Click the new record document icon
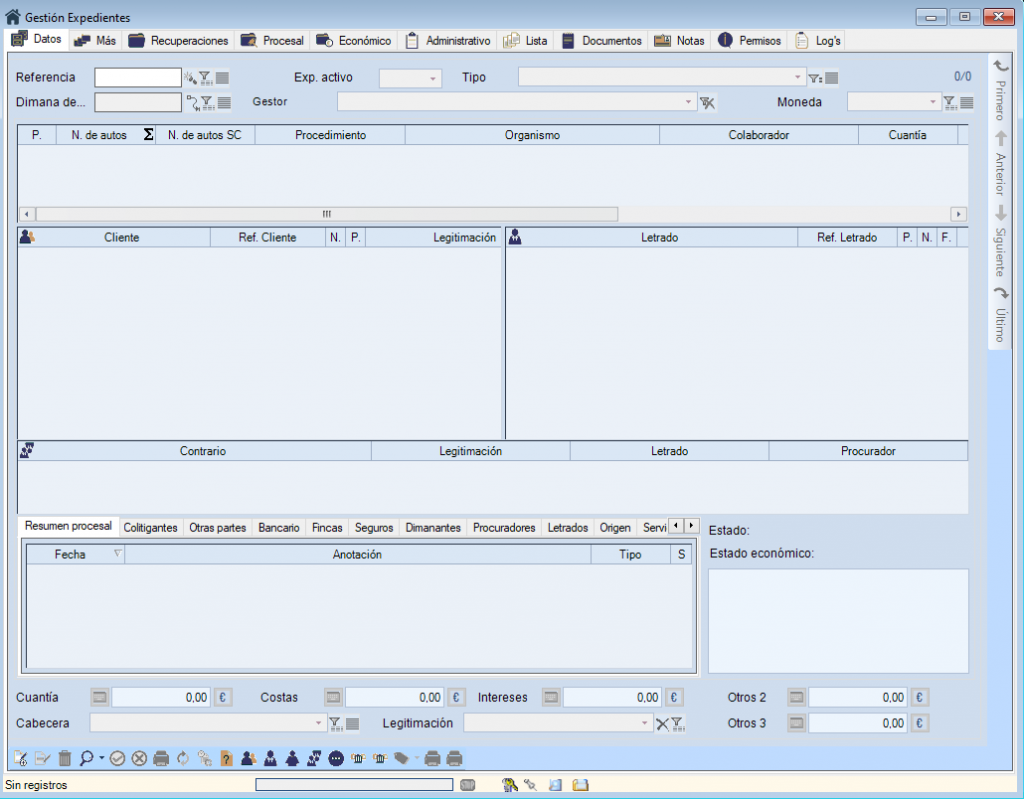Screen dimensions: 1024x799 (x=21, y=758)
